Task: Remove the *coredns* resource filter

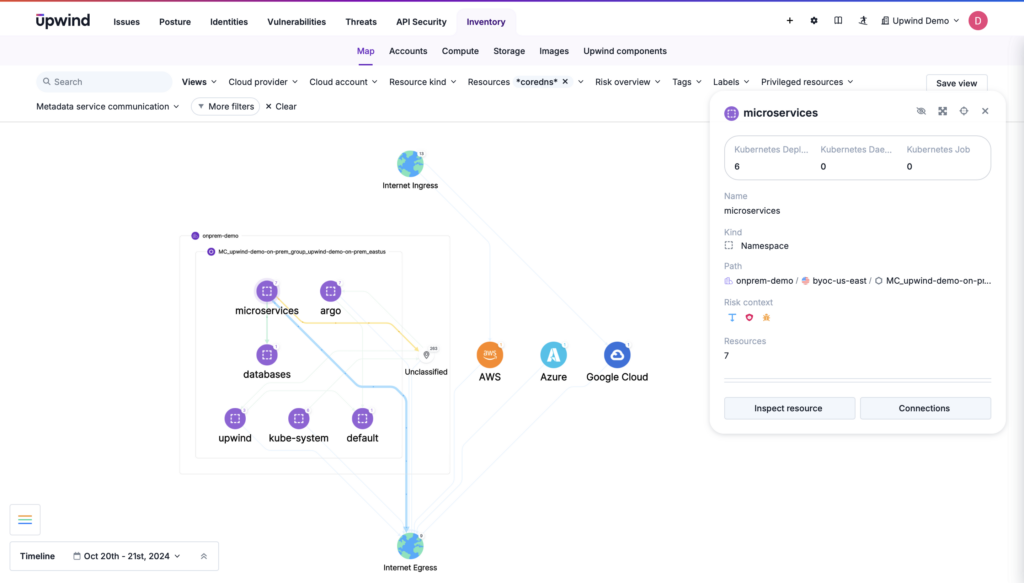Action: click(x=563, y=82)
